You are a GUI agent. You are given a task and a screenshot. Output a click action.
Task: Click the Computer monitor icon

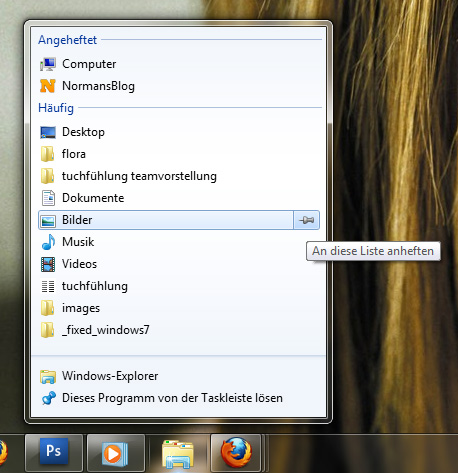[x=48, y=64]
